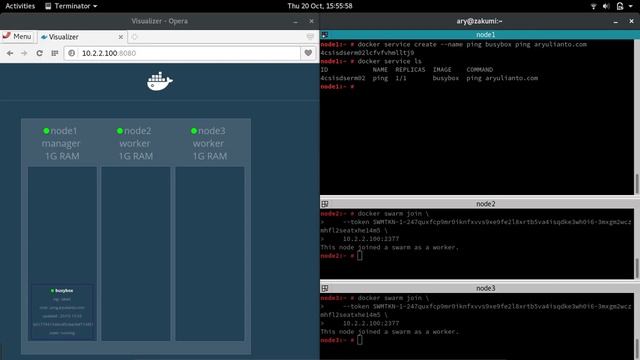
Task: Click the busybox container name label
Action: (64, 291)
